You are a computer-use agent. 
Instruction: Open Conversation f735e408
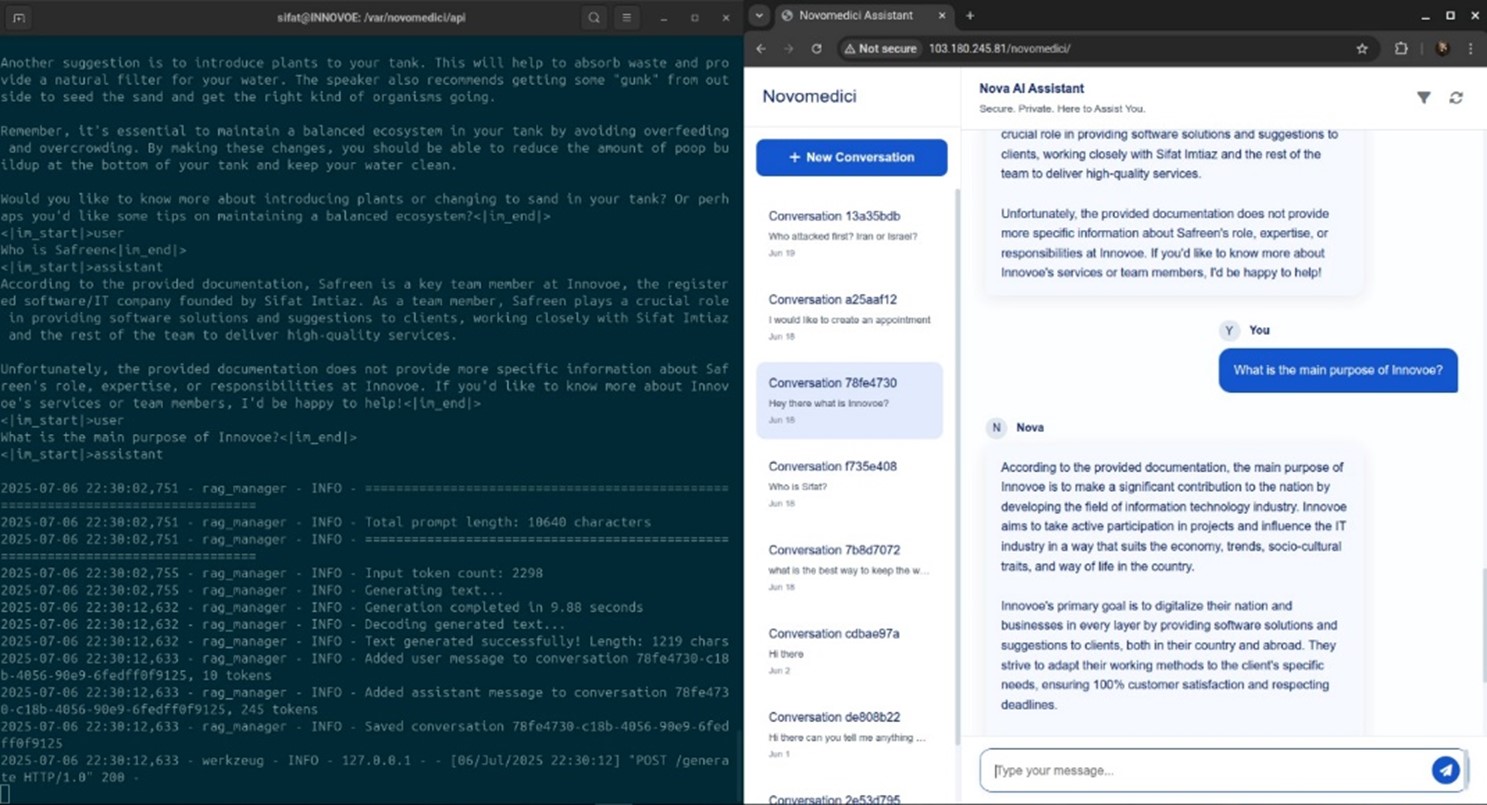(x=849, y=484)
